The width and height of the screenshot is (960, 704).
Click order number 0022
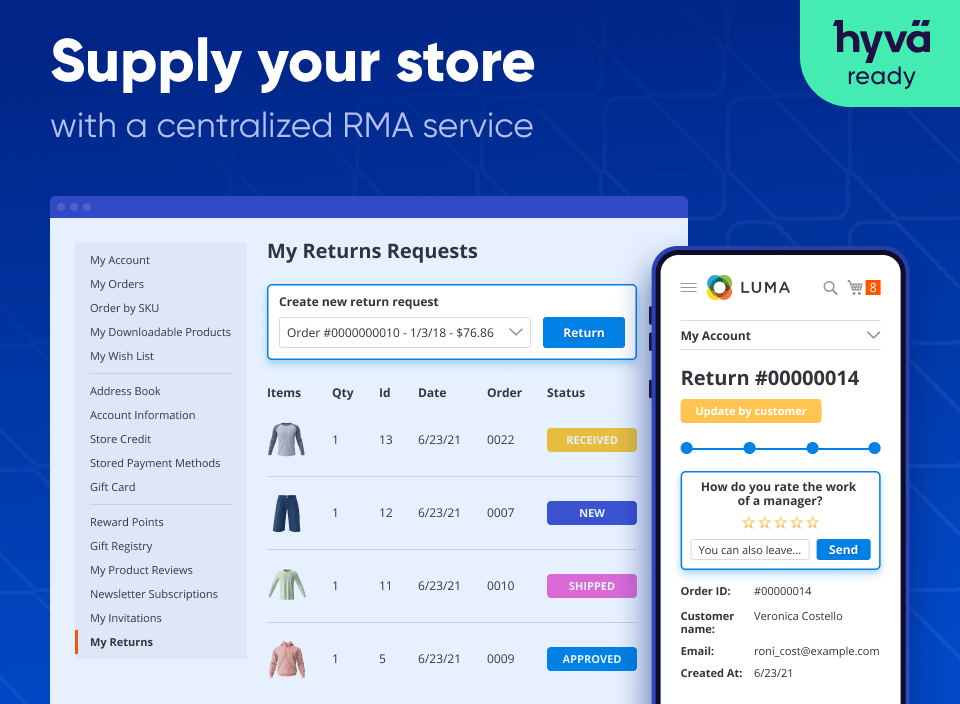501,440
